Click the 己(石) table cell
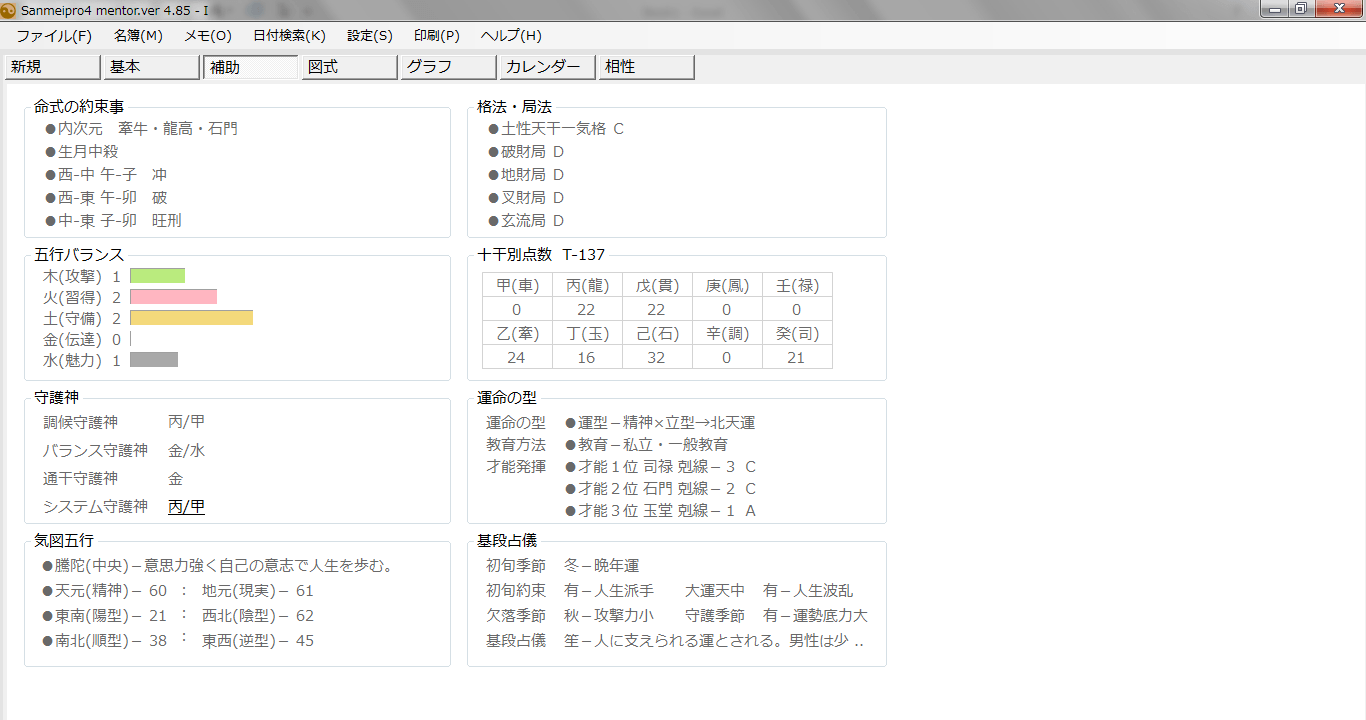Viewport: 1366px width, 720px height. click(657, 333)
